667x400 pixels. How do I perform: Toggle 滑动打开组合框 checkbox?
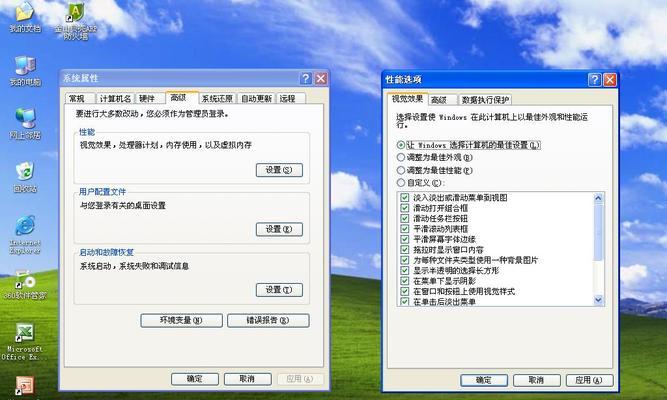click(405, 208)
